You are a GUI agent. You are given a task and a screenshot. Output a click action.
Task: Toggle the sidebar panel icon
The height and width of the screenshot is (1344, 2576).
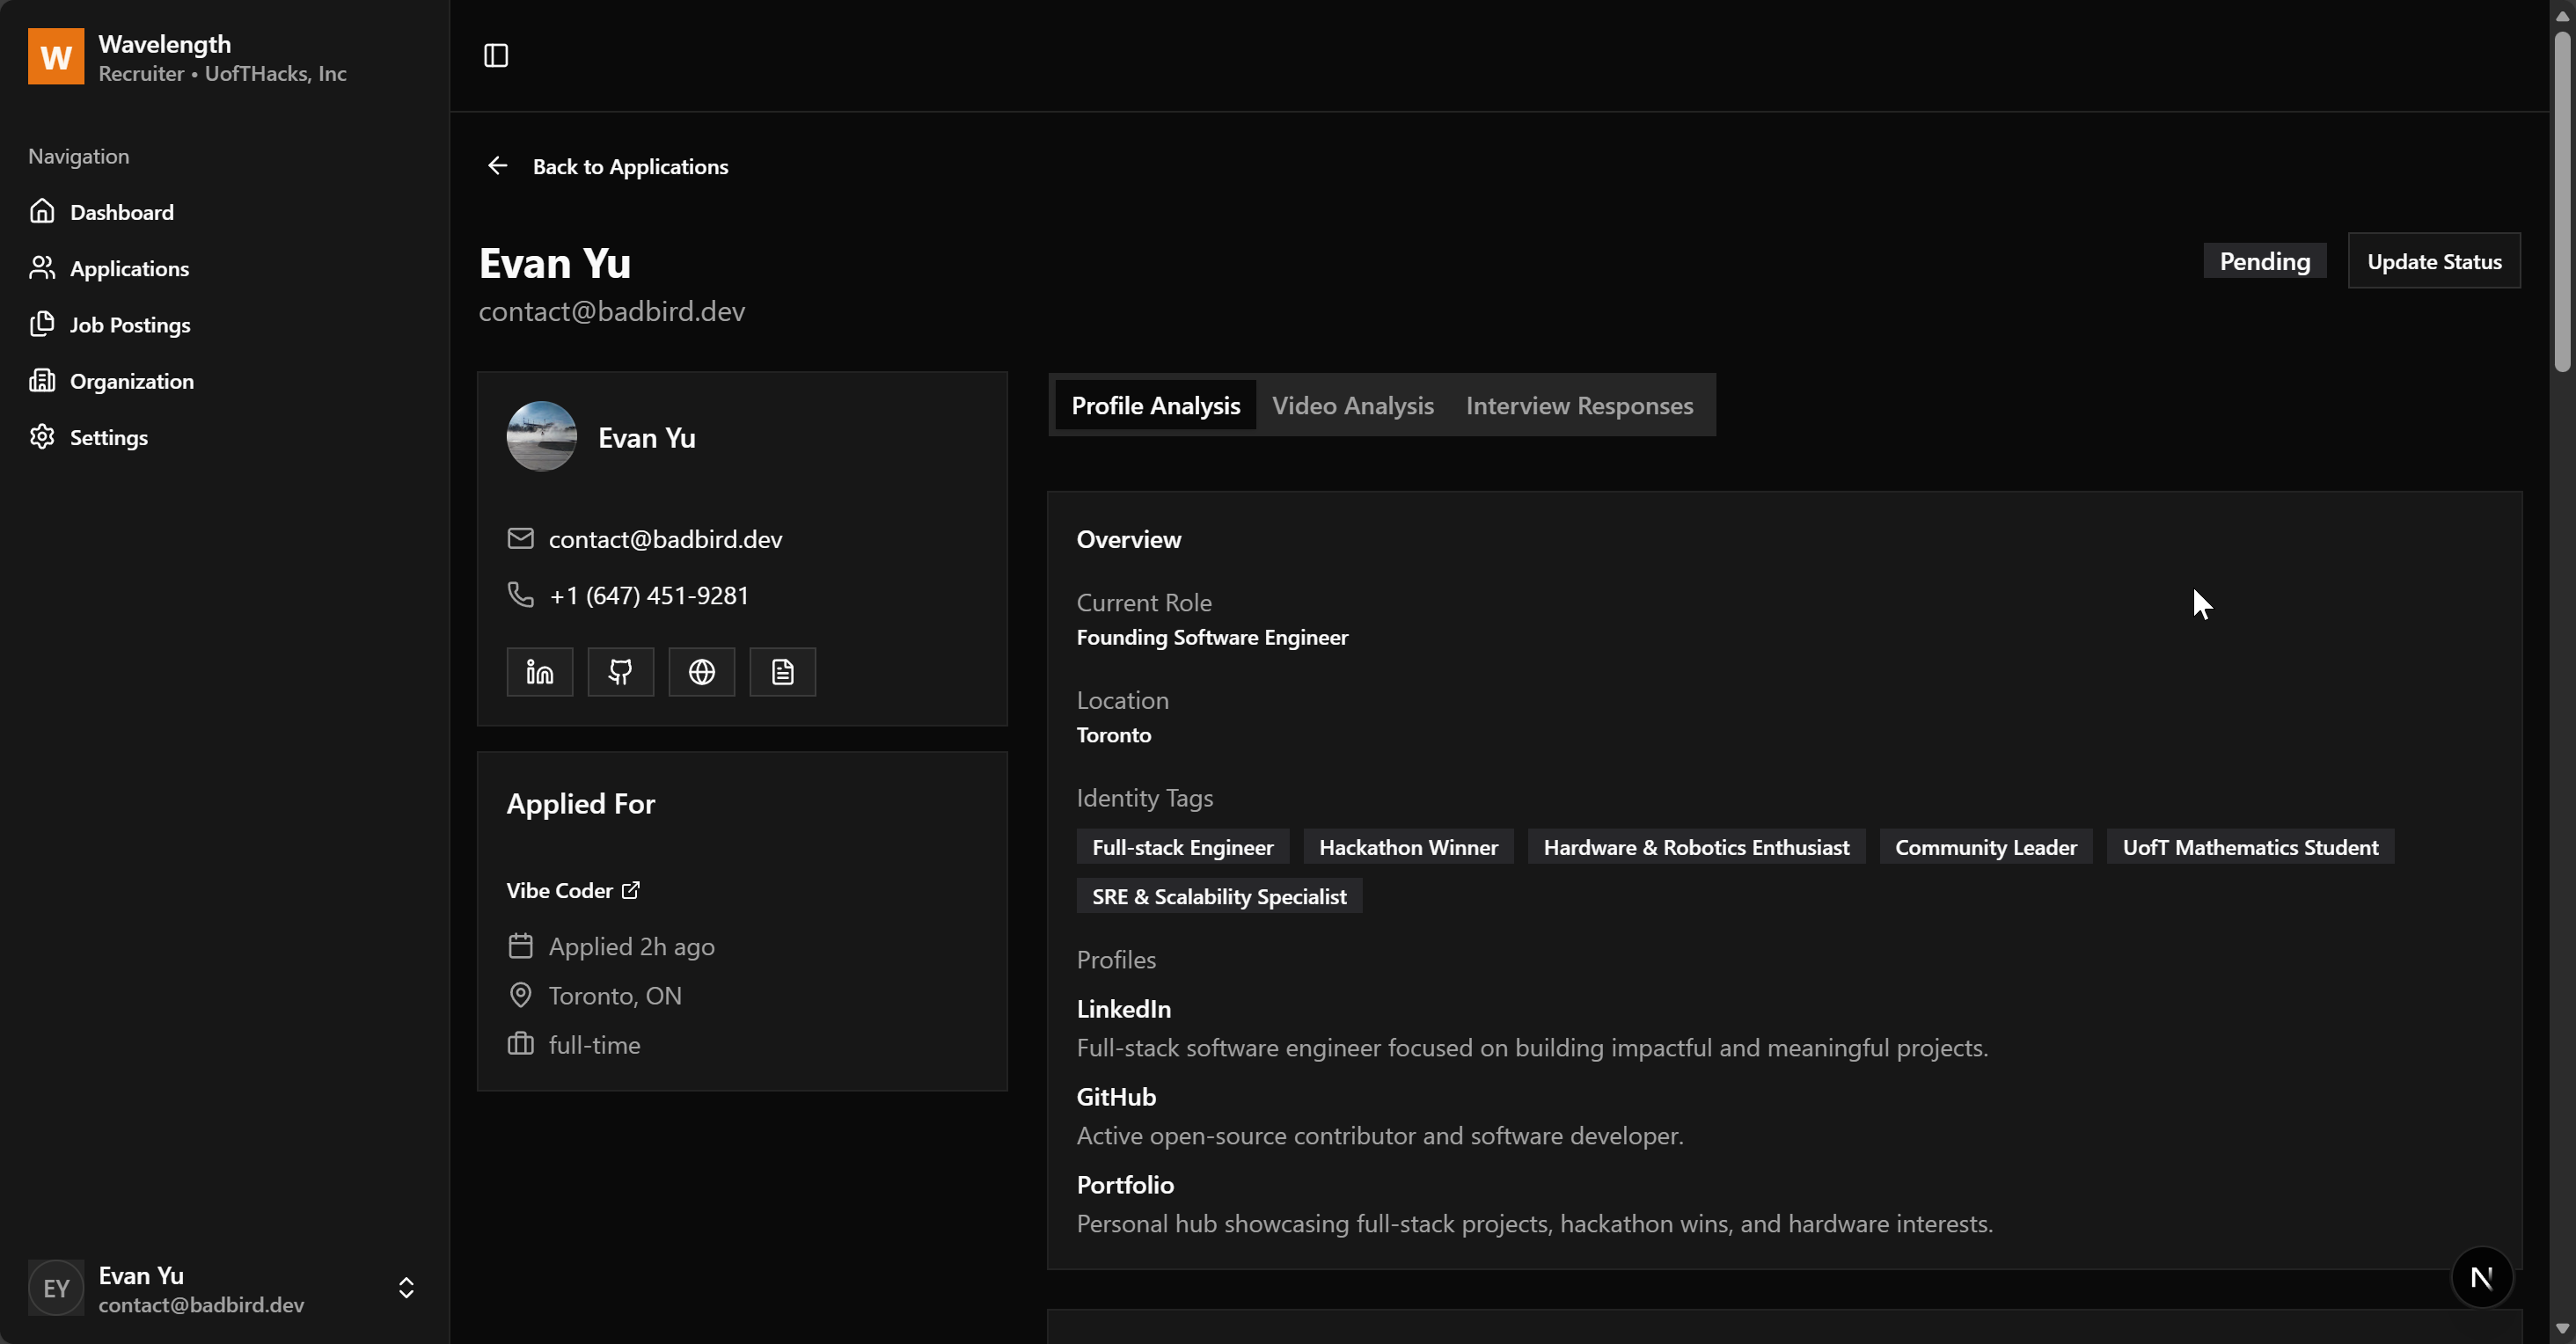496,56
